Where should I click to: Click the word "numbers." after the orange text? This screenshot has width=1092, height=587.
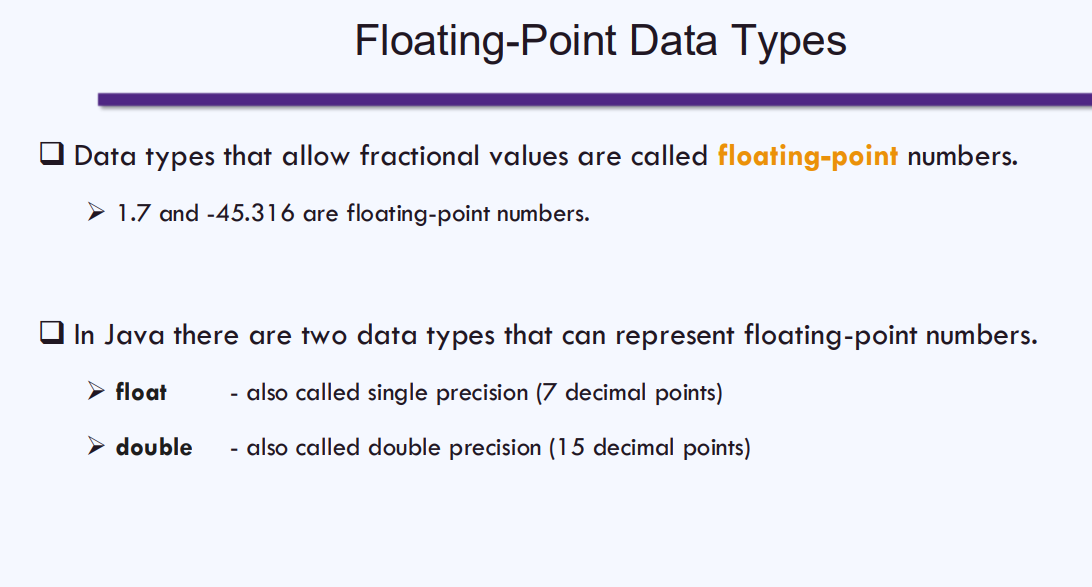pos(962,156)
